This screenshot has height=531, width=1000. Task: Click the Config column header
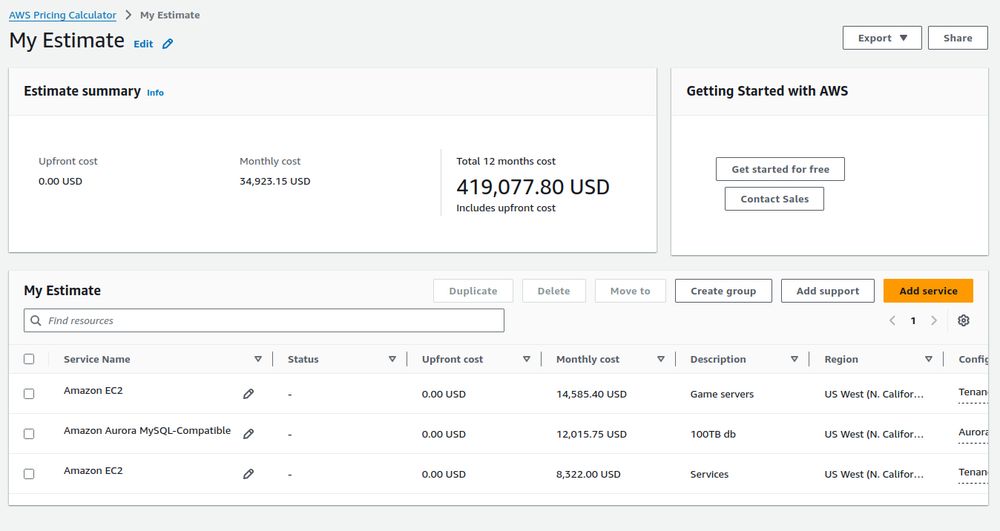973,359
